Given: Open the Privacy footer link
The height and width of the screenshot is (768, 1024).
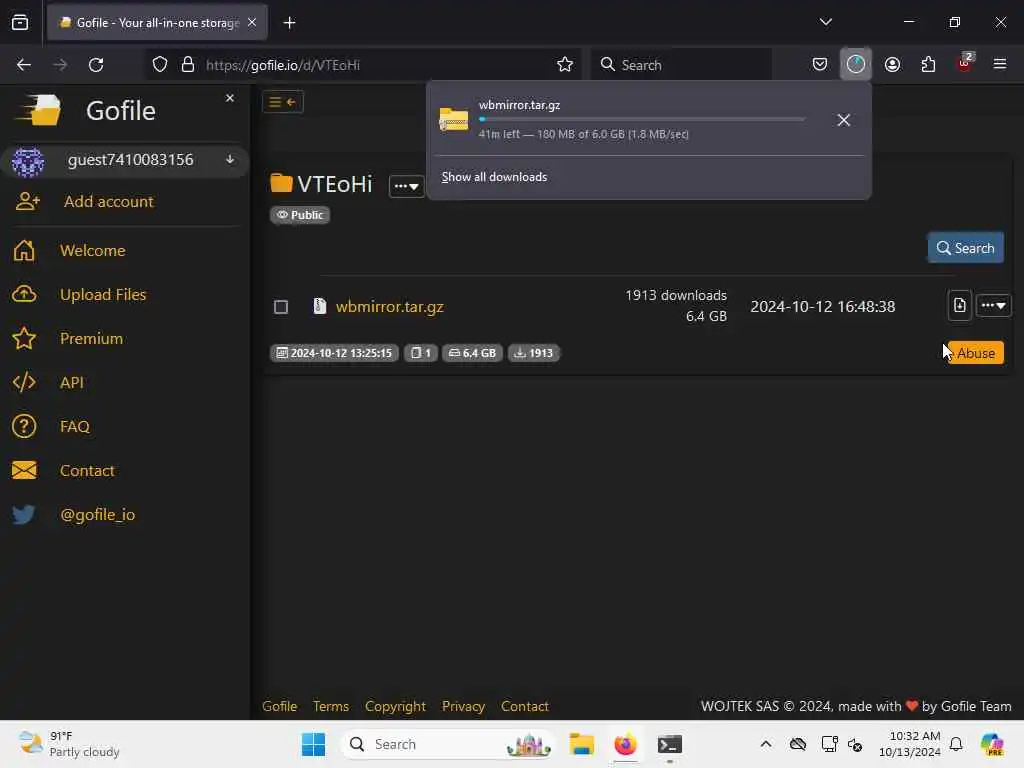Looking at the screenshot, I should tap(463, 706).
